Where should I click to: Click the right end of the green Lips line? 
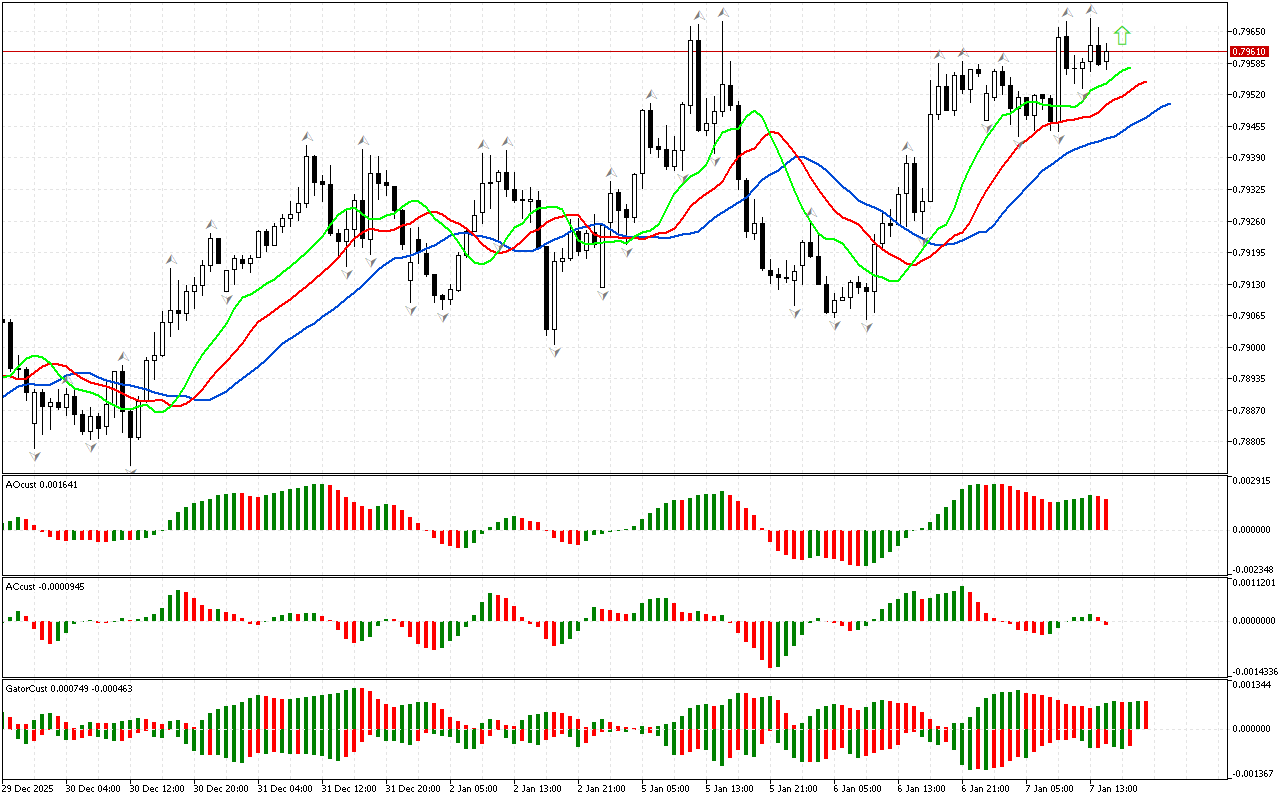tap(1130, 68)
